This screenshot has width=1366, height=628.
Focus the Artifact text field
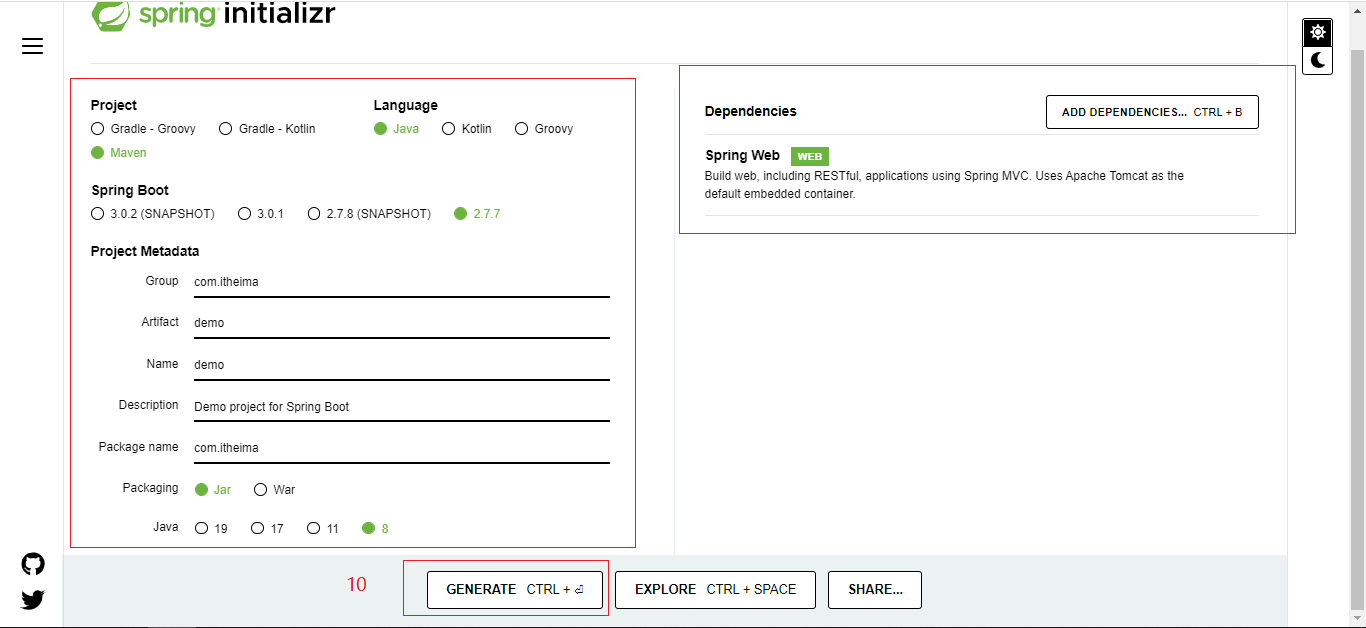(401, 323)
